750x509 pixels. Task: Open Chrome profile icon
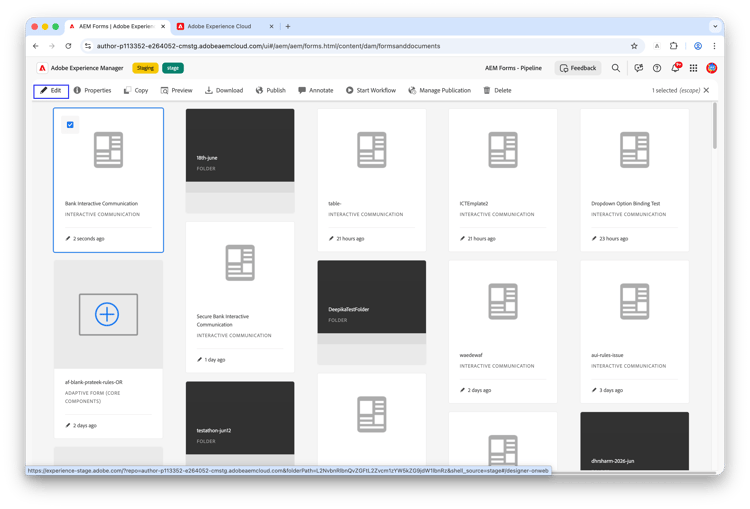698,46
